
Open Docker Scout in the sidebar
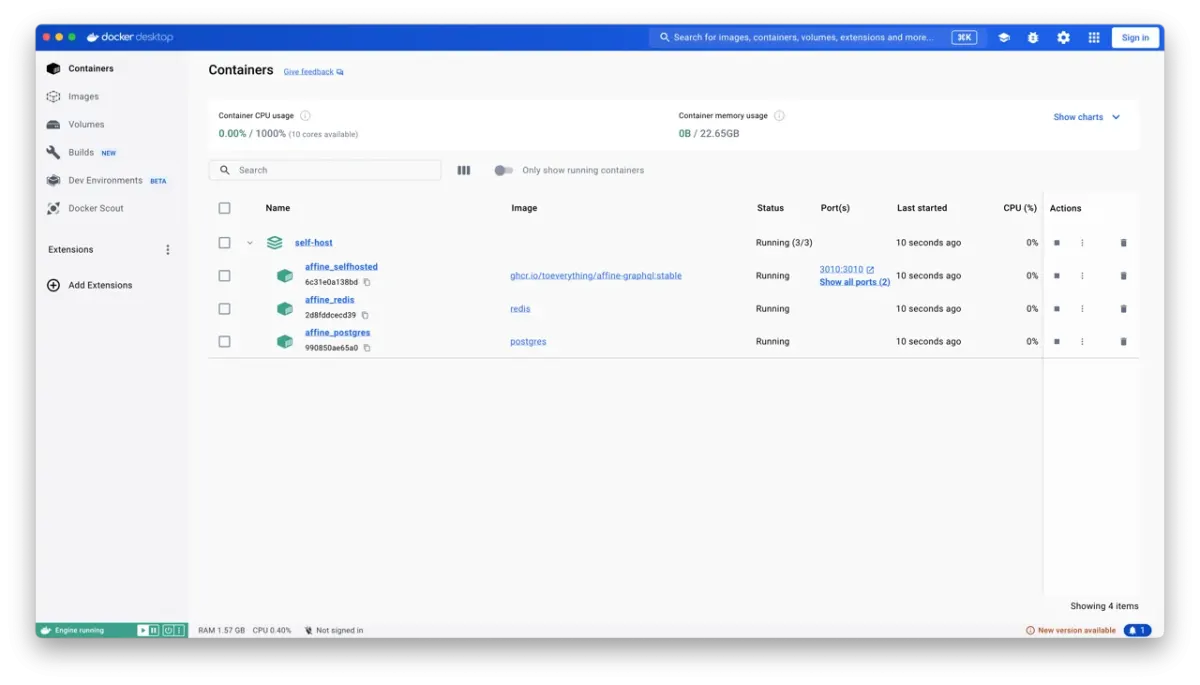pyautogui.click(x=96, y=208)
